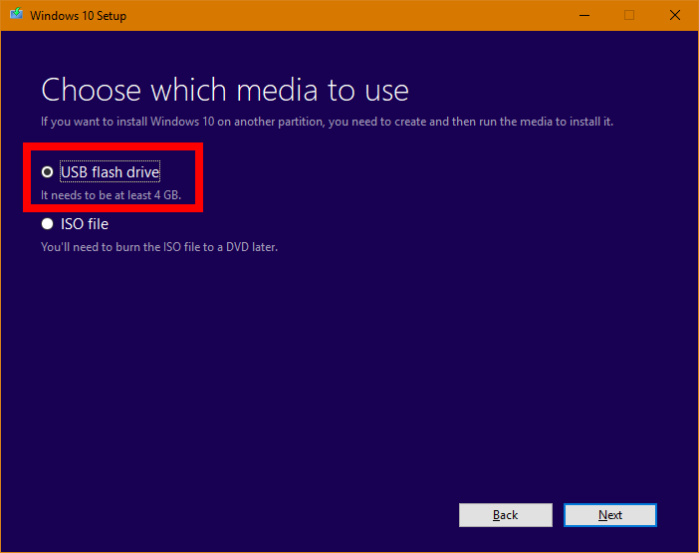Select the USB flash drive radio button
The height and width of the screenshot is (553, 699).
47,172
